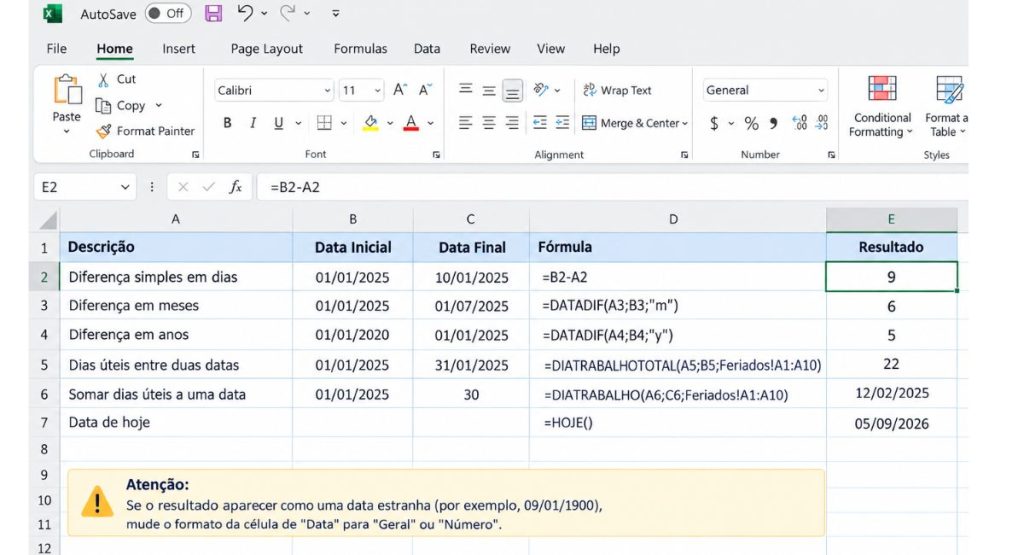Image resolution: width=1024 pixels, height=555 pixels.
Task: Open Number format dialog launcher
Action: (831, 155)
